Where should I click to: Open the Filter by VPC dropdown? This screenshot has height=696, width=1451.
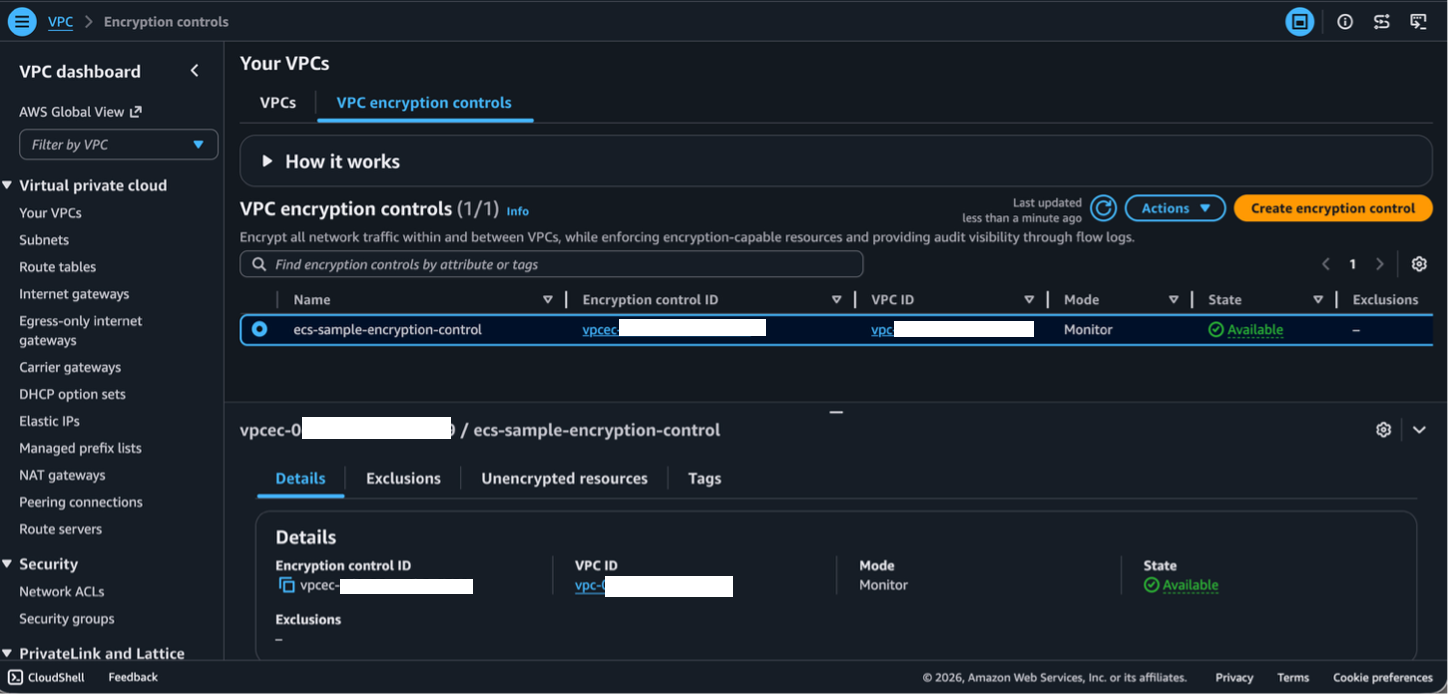coord(118,144)
